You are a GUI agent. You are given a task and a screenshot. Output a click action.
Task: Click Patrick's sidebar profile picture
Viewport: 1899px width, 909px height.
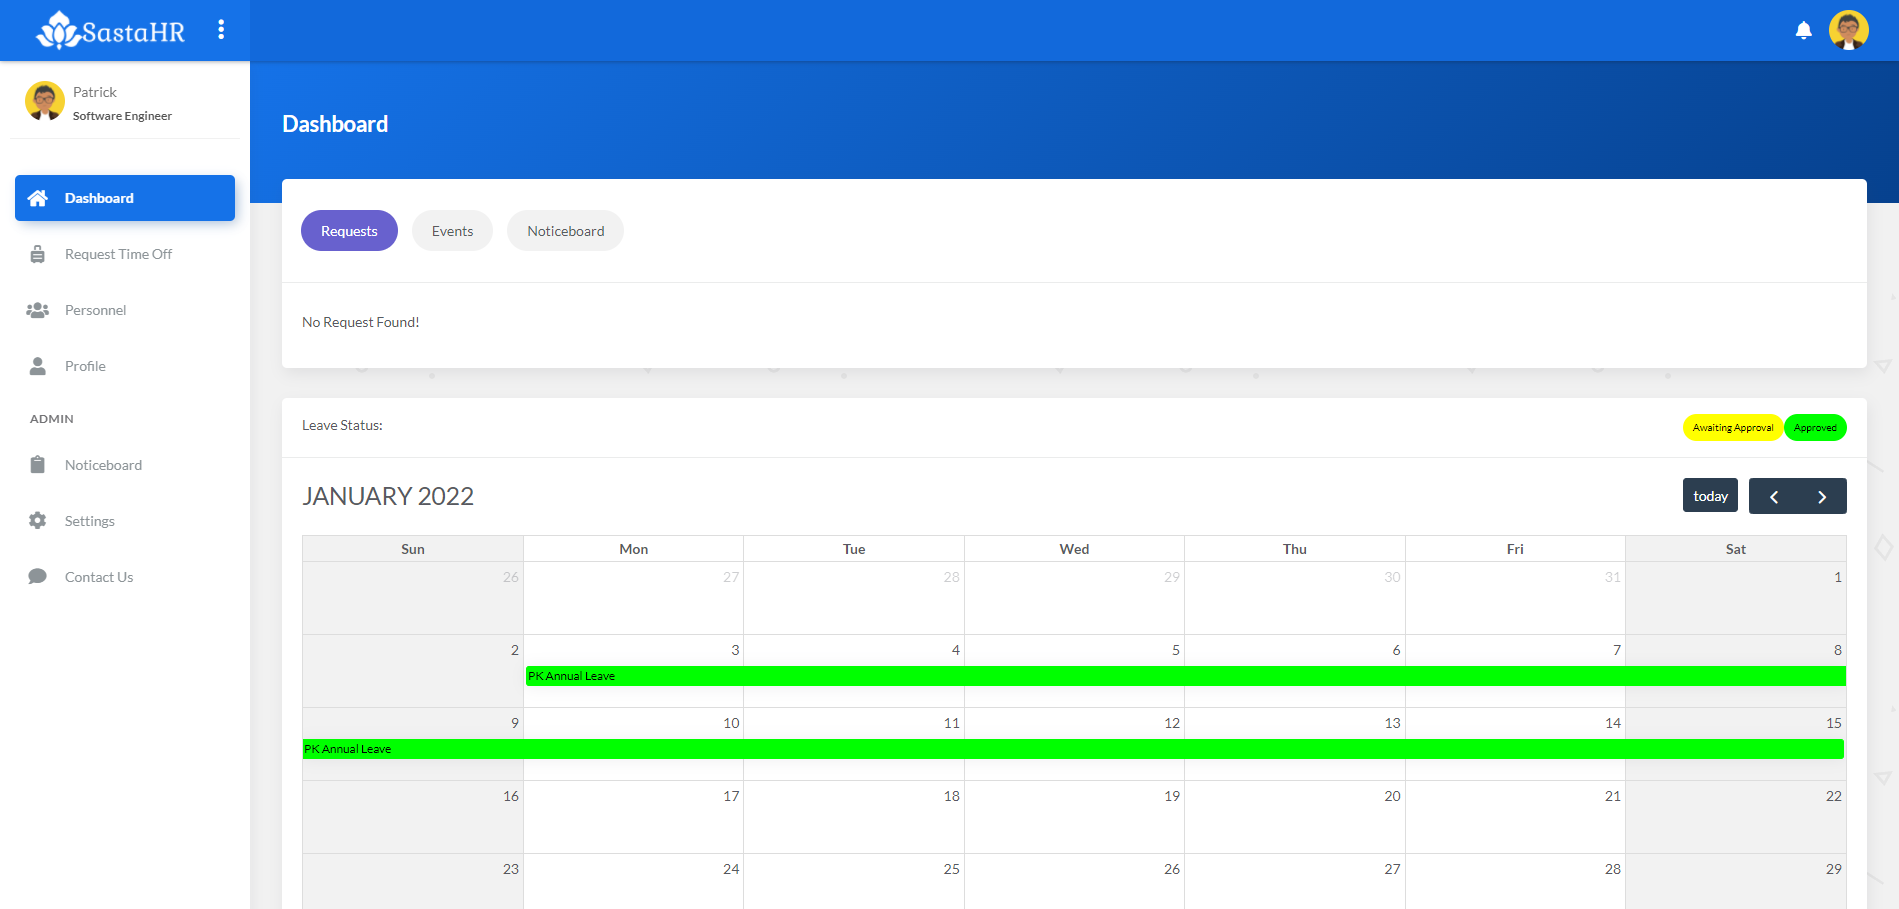pos(44,102)
